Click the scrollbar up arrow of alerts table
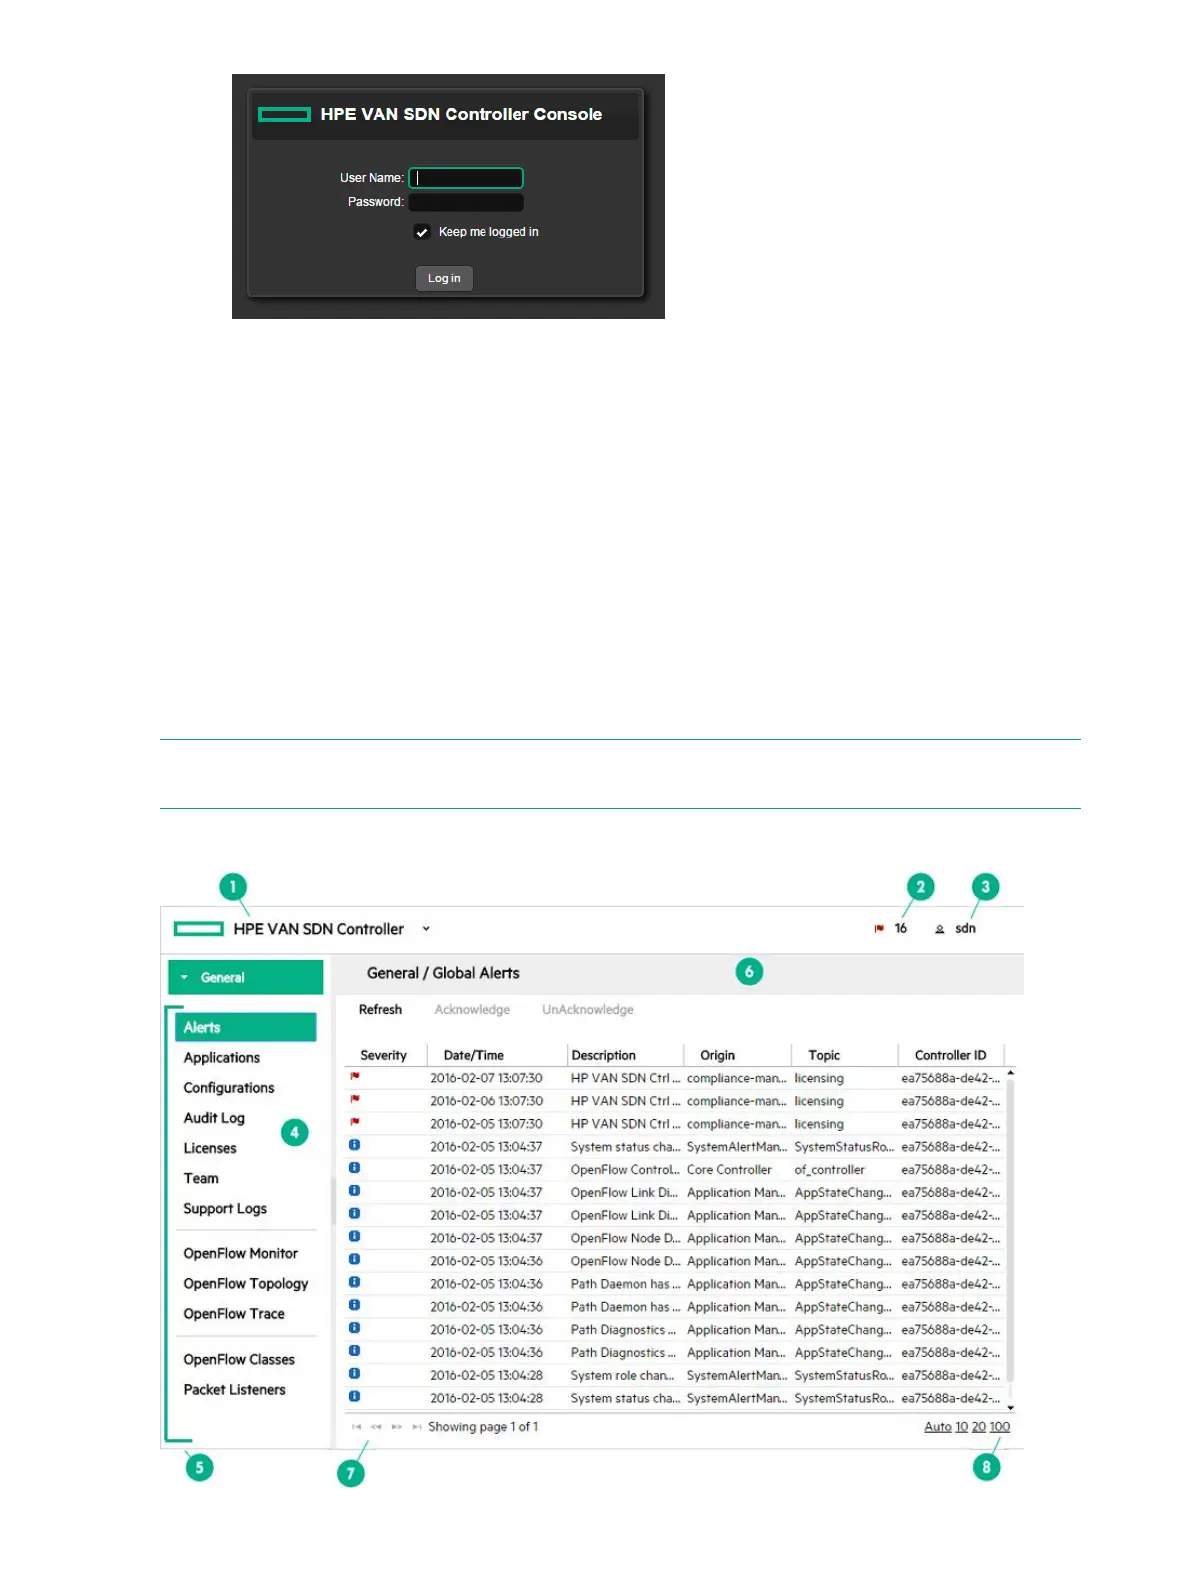 click(1011, 1073)
